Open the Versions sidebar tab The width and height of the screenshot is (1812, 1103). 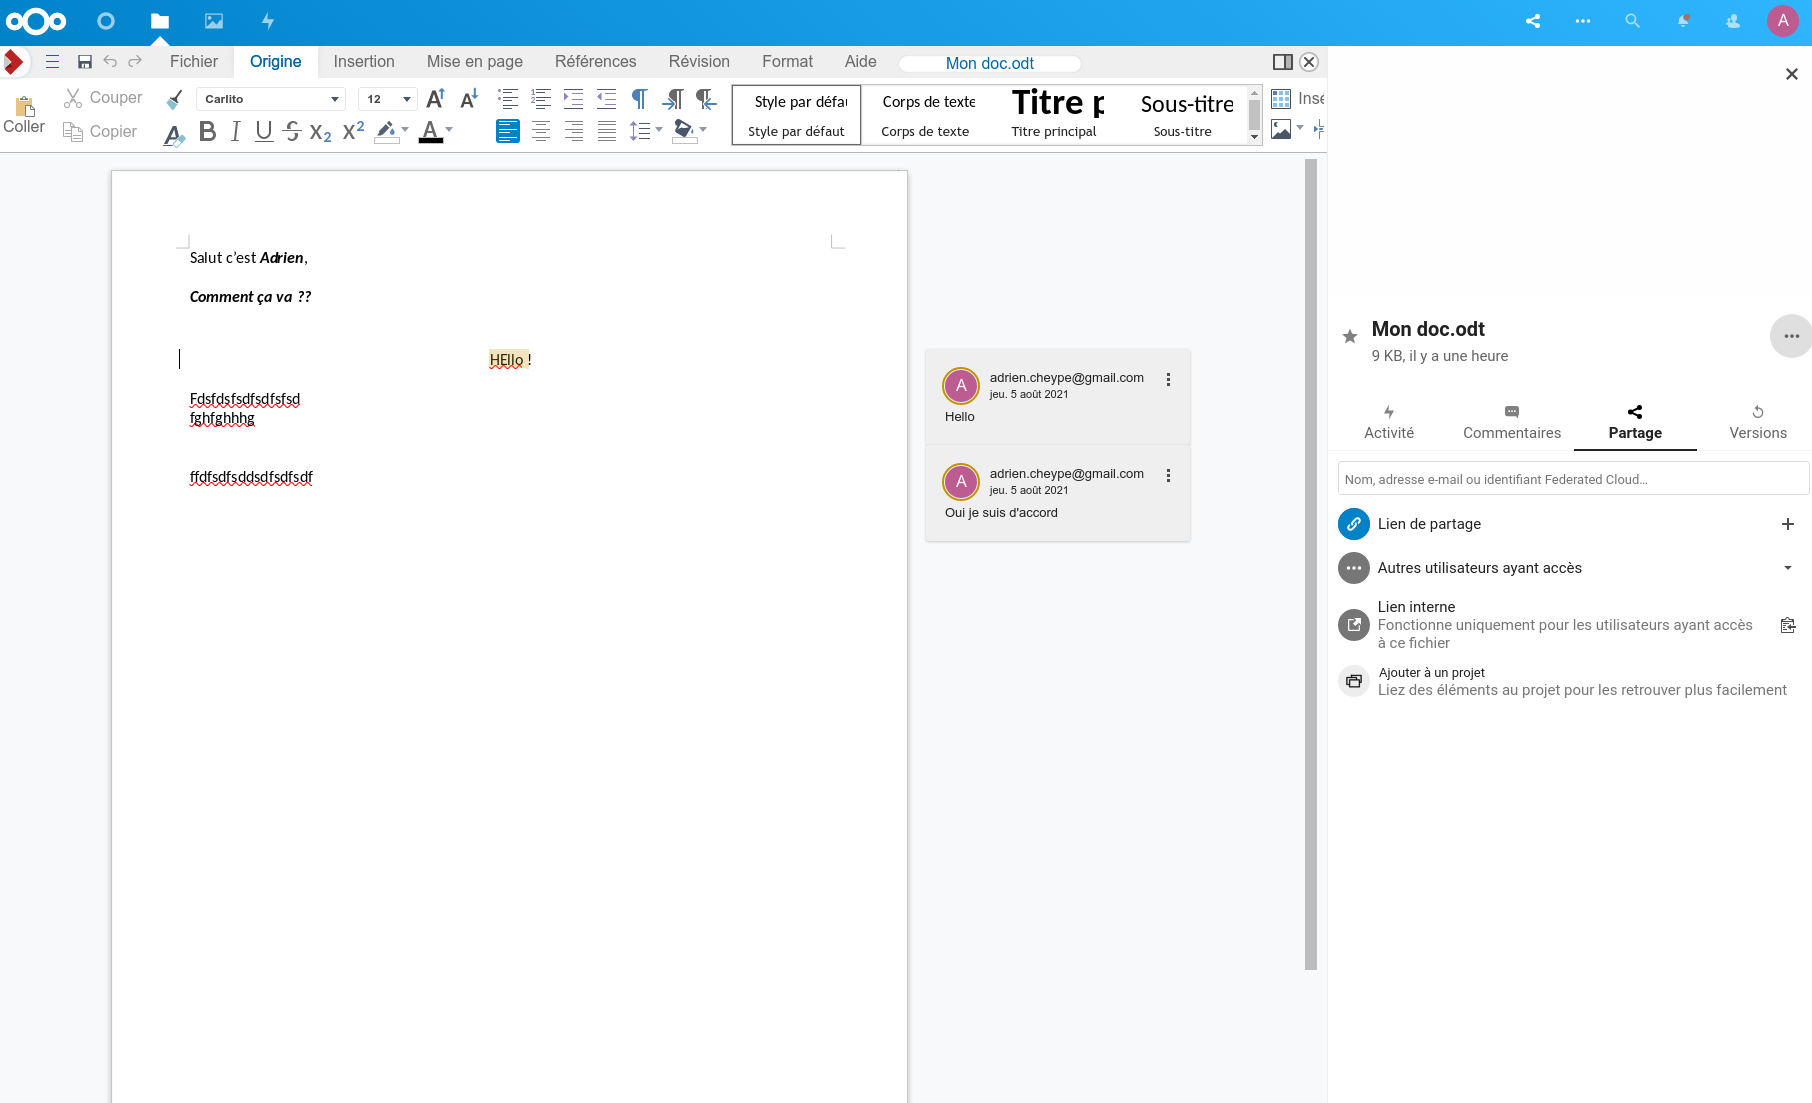pos(1758,423)
